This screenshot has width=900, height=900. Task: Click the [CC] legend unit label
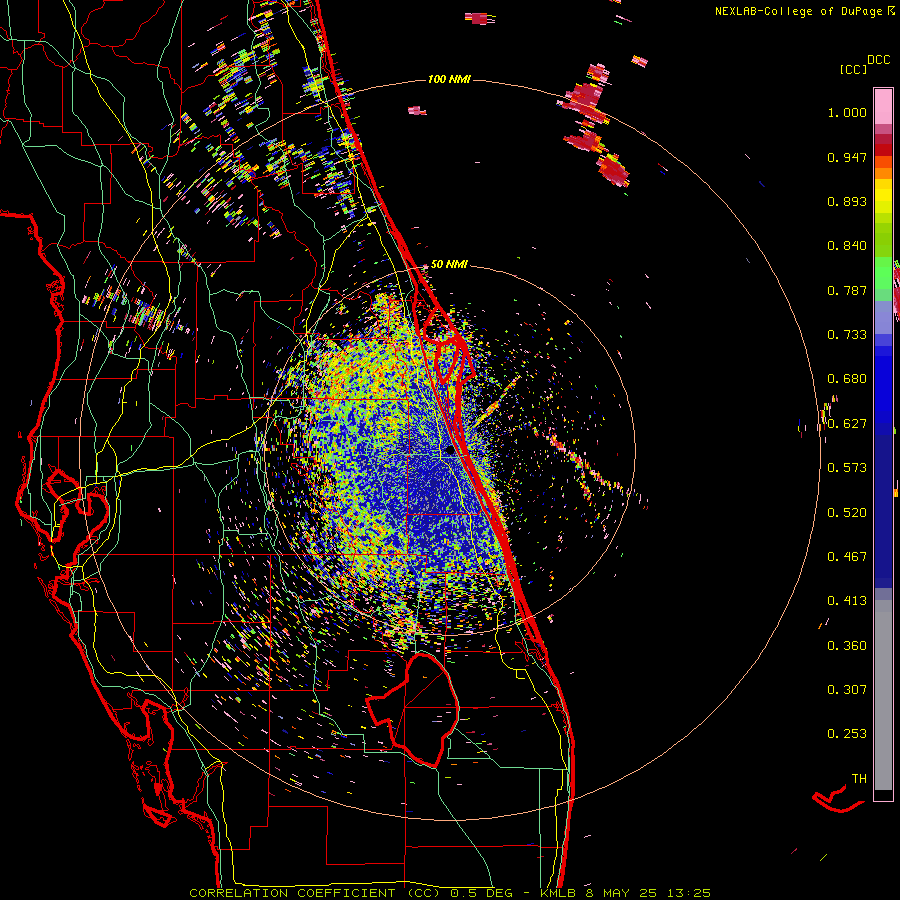[x=853, y=69]
